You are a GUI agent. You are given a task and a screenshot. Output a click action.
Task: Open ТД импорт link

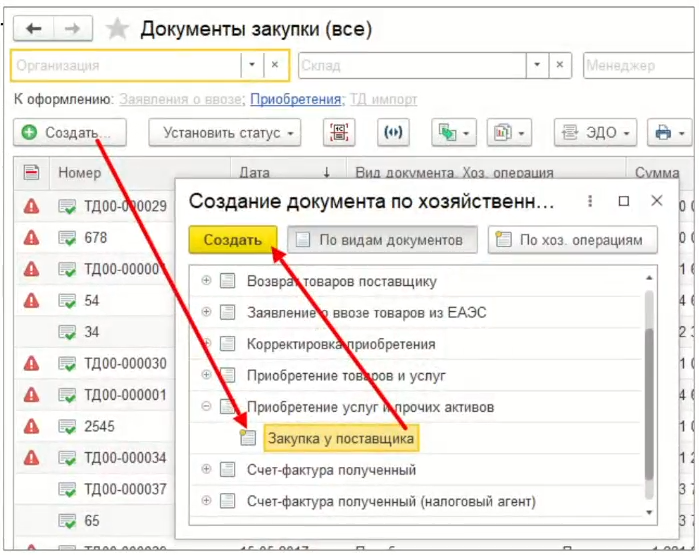tap(383, 99)
